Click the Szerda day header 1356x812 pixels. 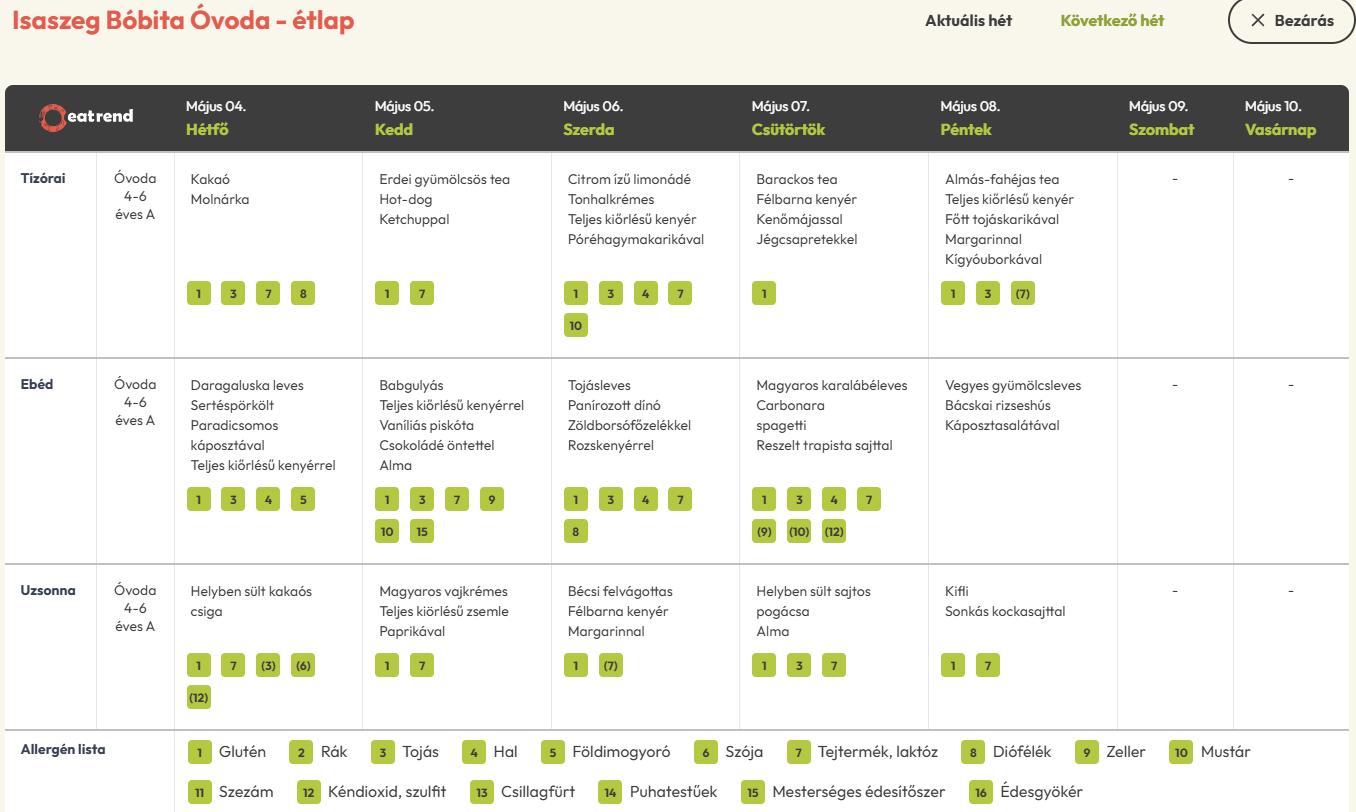[589, 130]
